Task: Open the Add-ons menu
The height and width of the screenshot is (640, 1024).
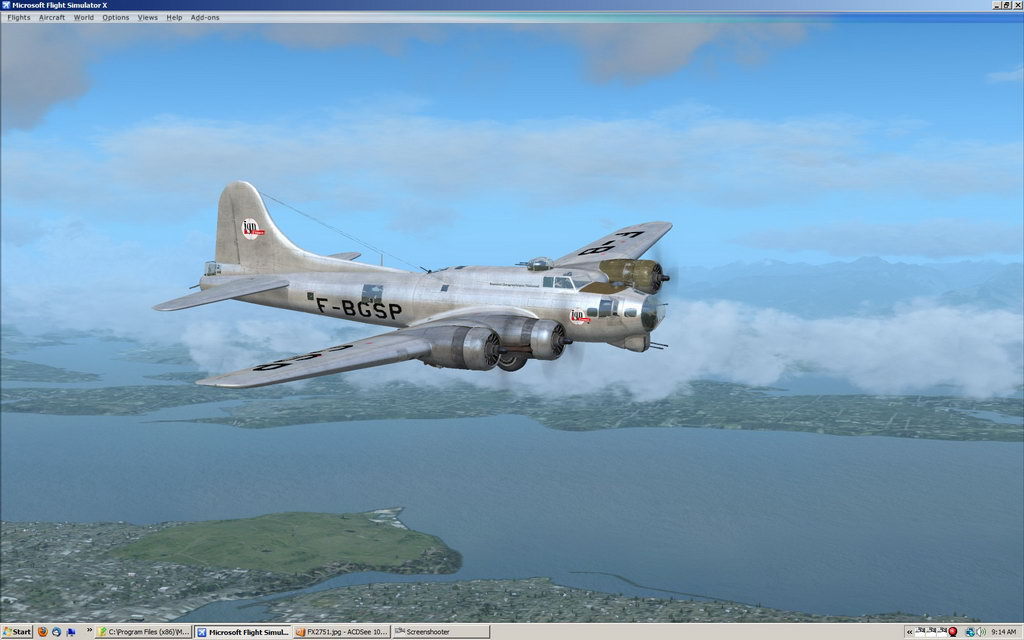Action: pyautogui.click(x=205, y=18)
